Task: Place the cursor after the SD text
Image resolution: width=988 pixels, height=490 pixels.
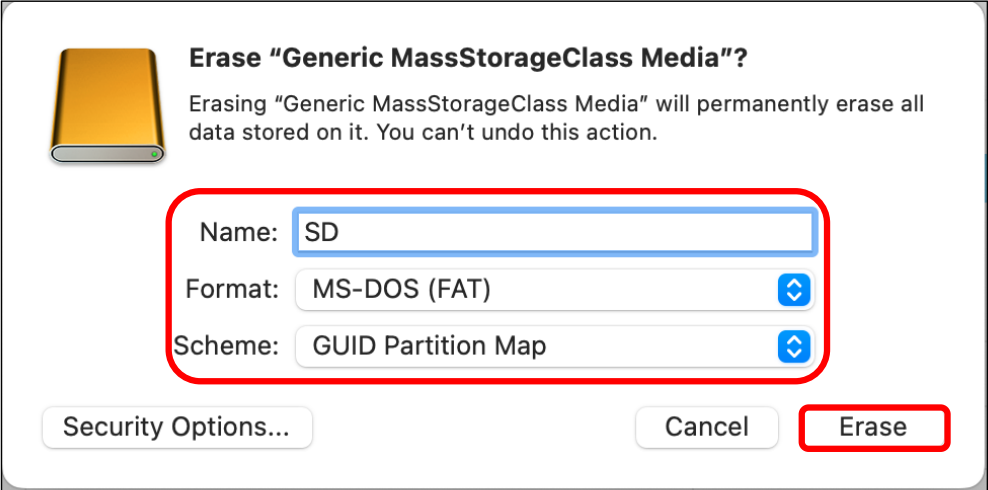Action: point(341,234)
